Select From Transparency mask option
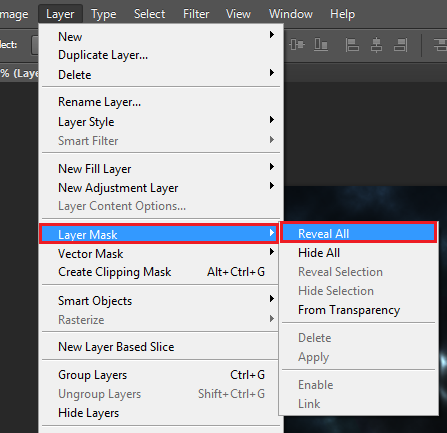This screenshot has width=447, height=433. coord(358,310)
